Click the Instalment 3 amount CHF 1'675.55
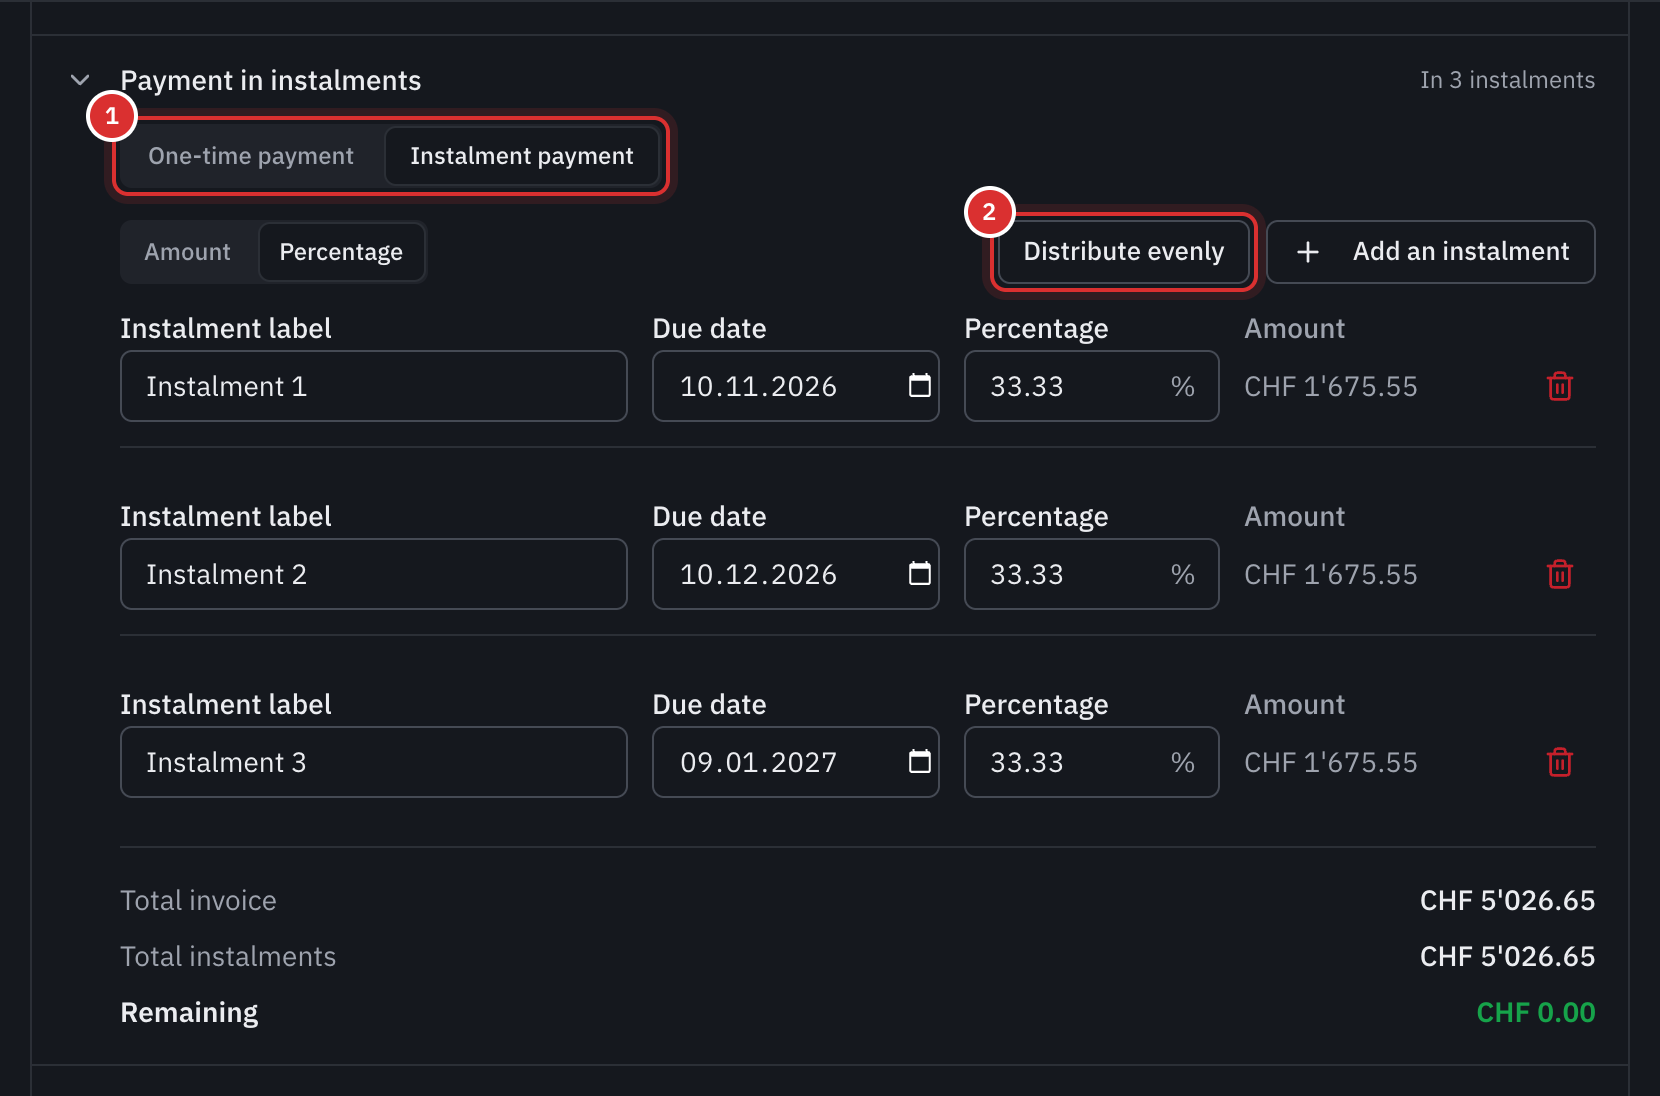1660x1096 pixels. [1331, 762]
